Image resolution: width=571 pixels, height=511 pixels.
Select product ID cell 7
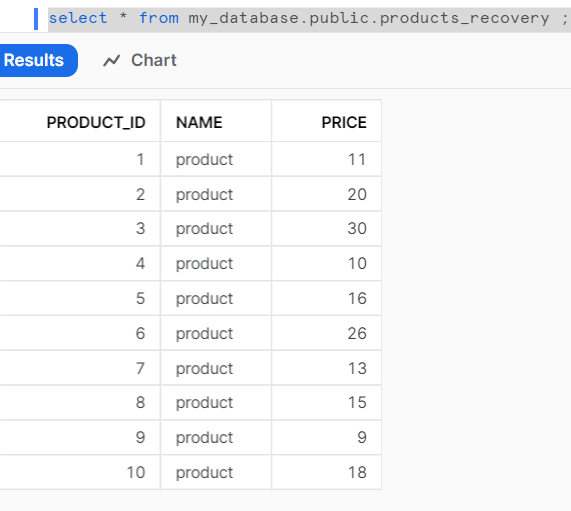click(80, 368)
